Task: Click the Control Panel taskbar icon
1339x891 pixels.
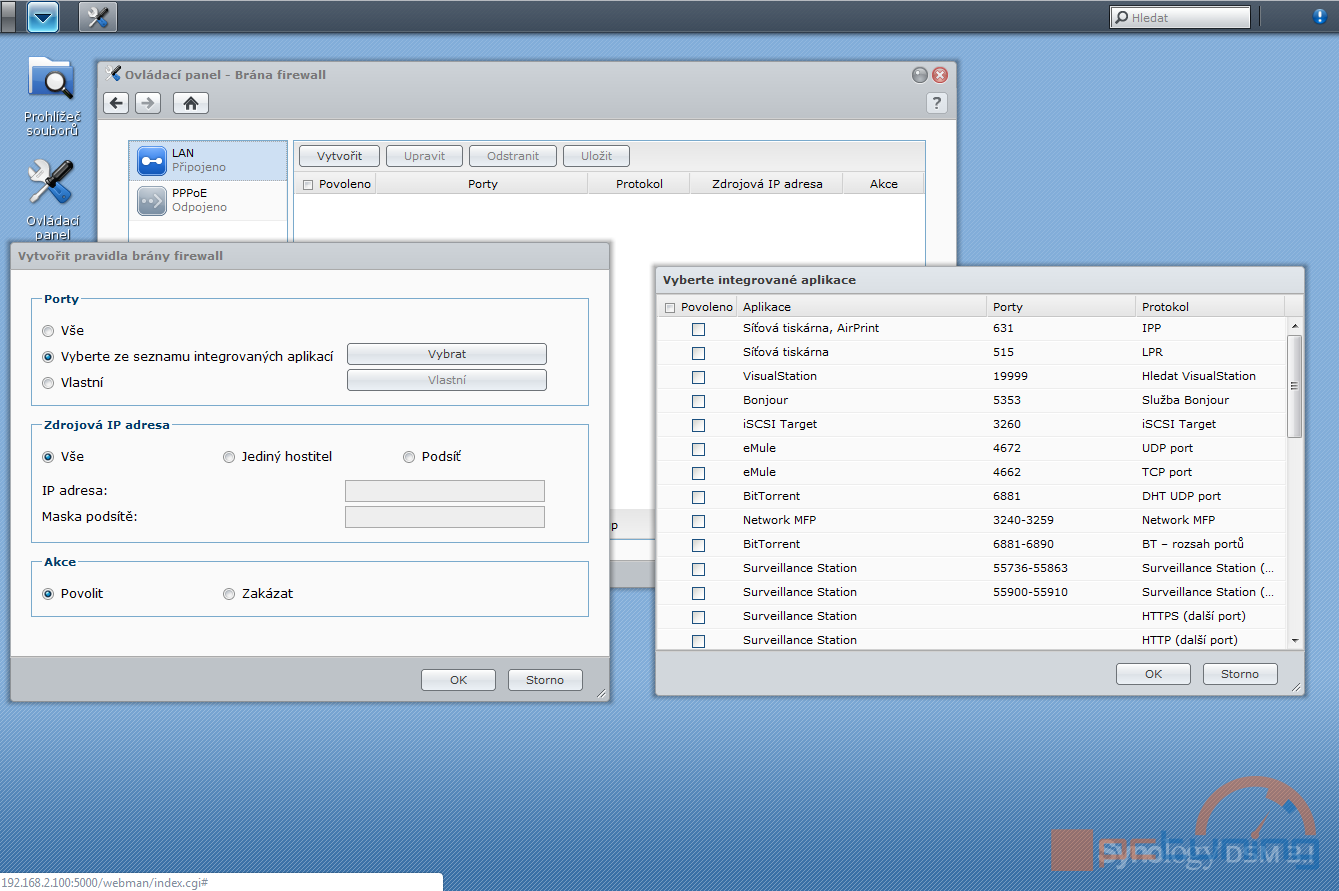Action: [x=98, y=17]
